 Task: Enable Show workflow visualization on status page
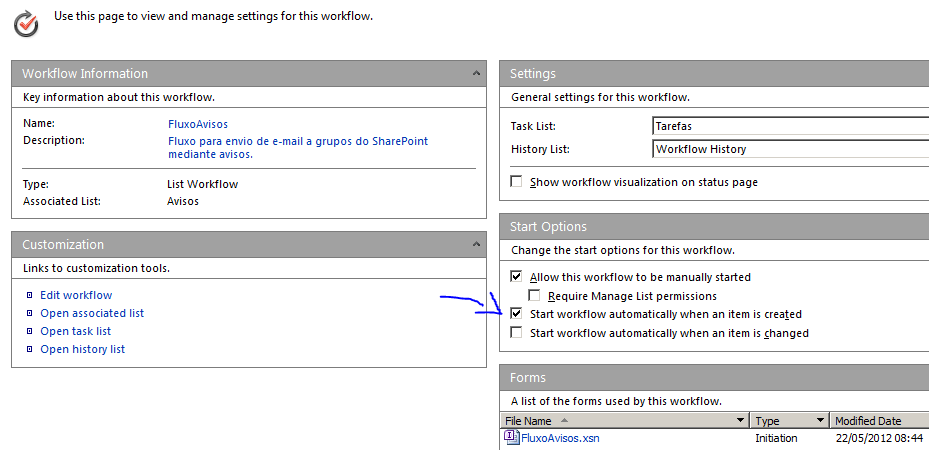click(x=516, y=182)
